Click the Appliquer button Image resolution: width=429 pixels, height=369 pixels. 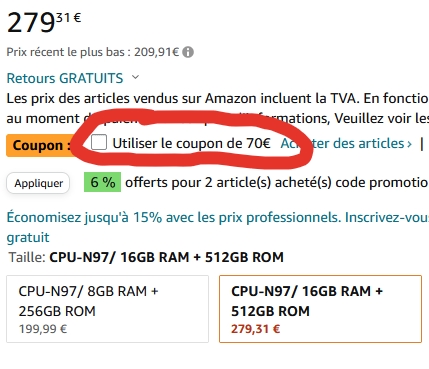(x=38, y=183)
